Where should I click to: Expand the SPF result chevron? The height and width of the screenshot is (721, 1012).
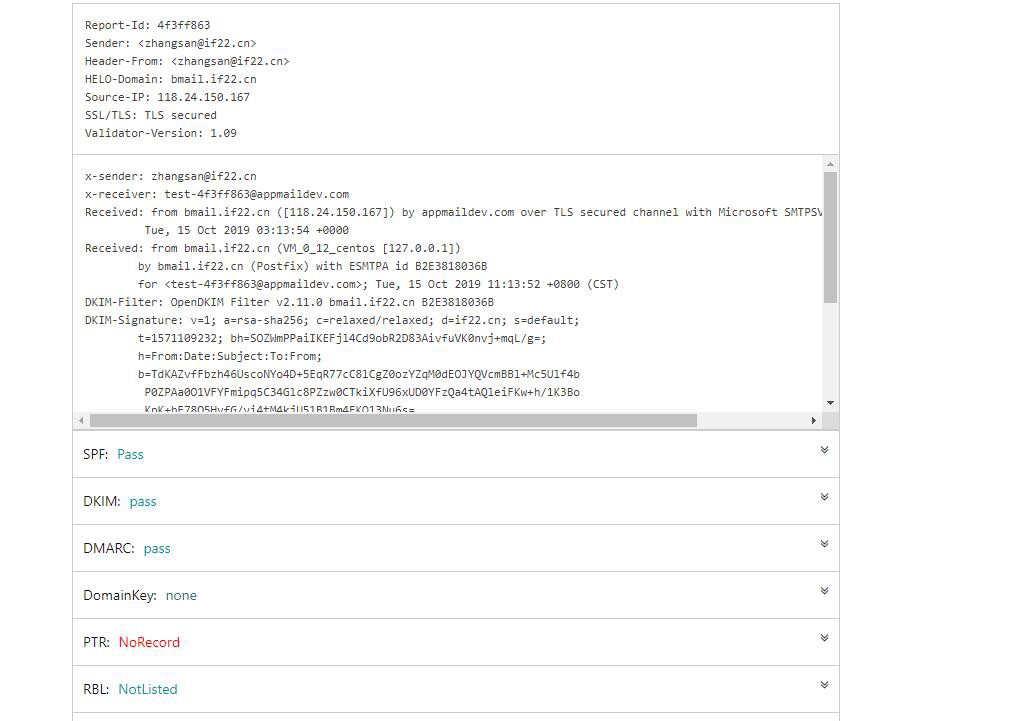click(824, 450)
